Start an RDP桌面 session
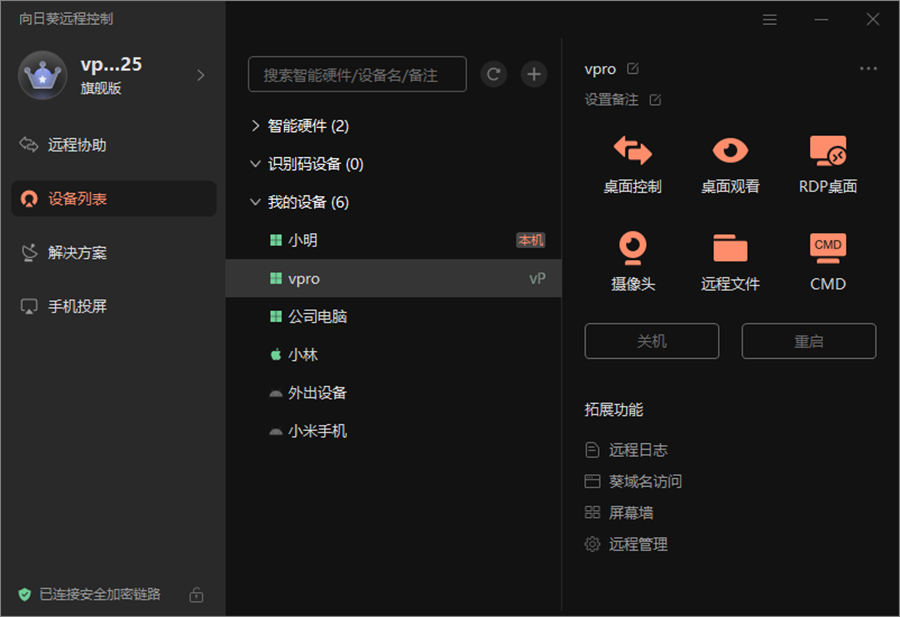 pos(827,160)
